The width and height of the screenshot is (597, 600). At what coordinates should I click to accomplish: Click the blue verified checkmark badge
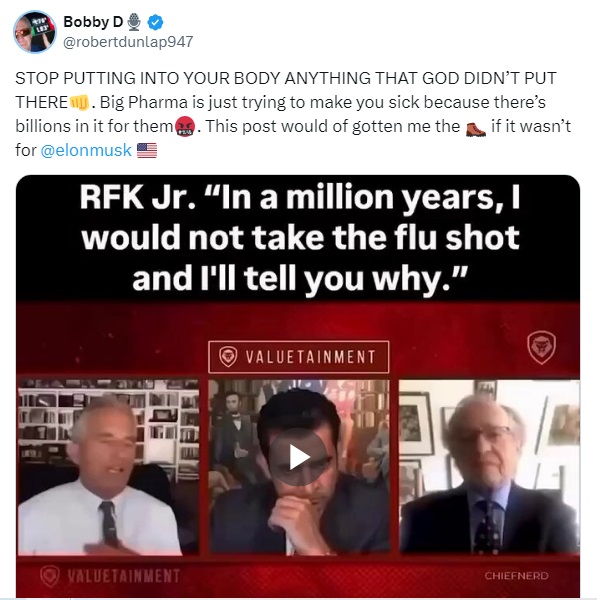(x=155, y=22)
